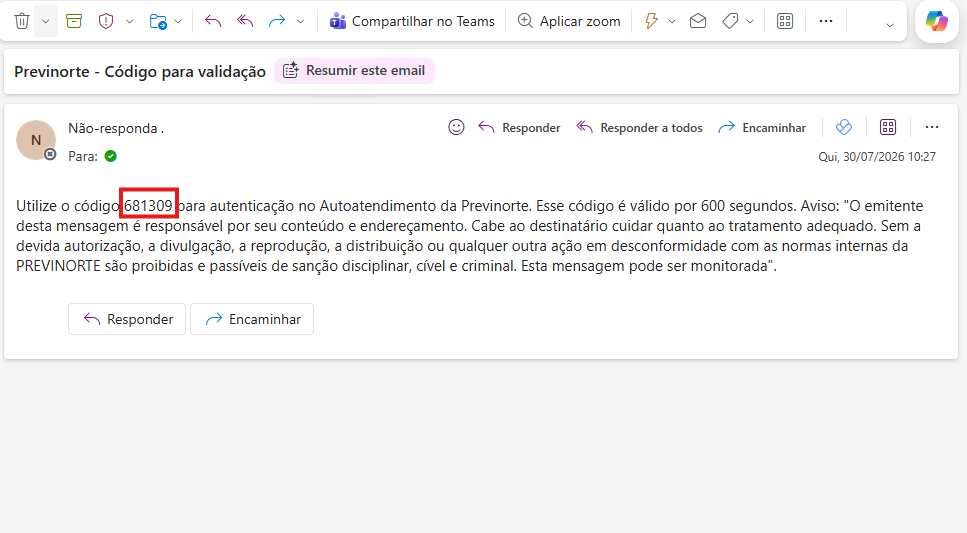The height and width of the screenshot is (533, 967).
Task: Open message header apps grid icon
Action: (x=888, y=127)
